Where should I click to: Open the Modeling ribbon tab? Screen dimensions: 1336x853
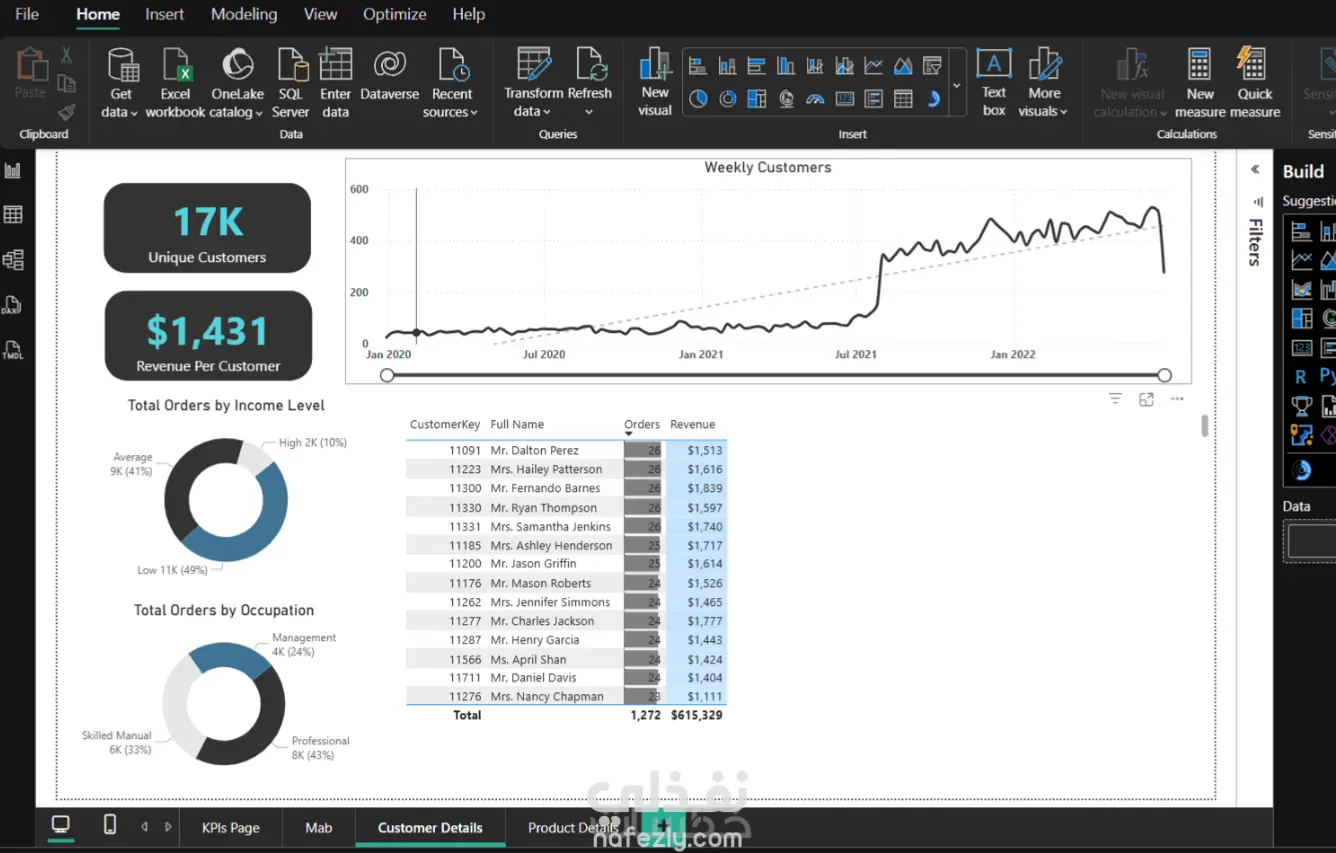[x=244, y=14]
